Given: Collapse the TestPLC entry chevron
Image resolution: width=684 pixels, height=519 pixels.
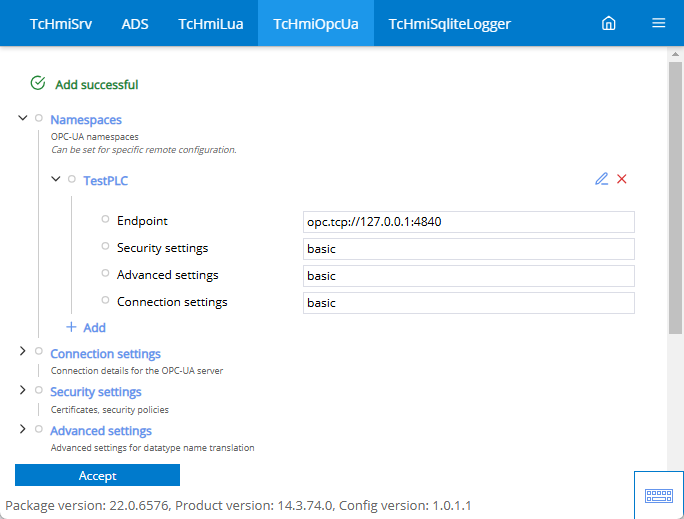Looking at the screenshot, I should tap(56, 179).
